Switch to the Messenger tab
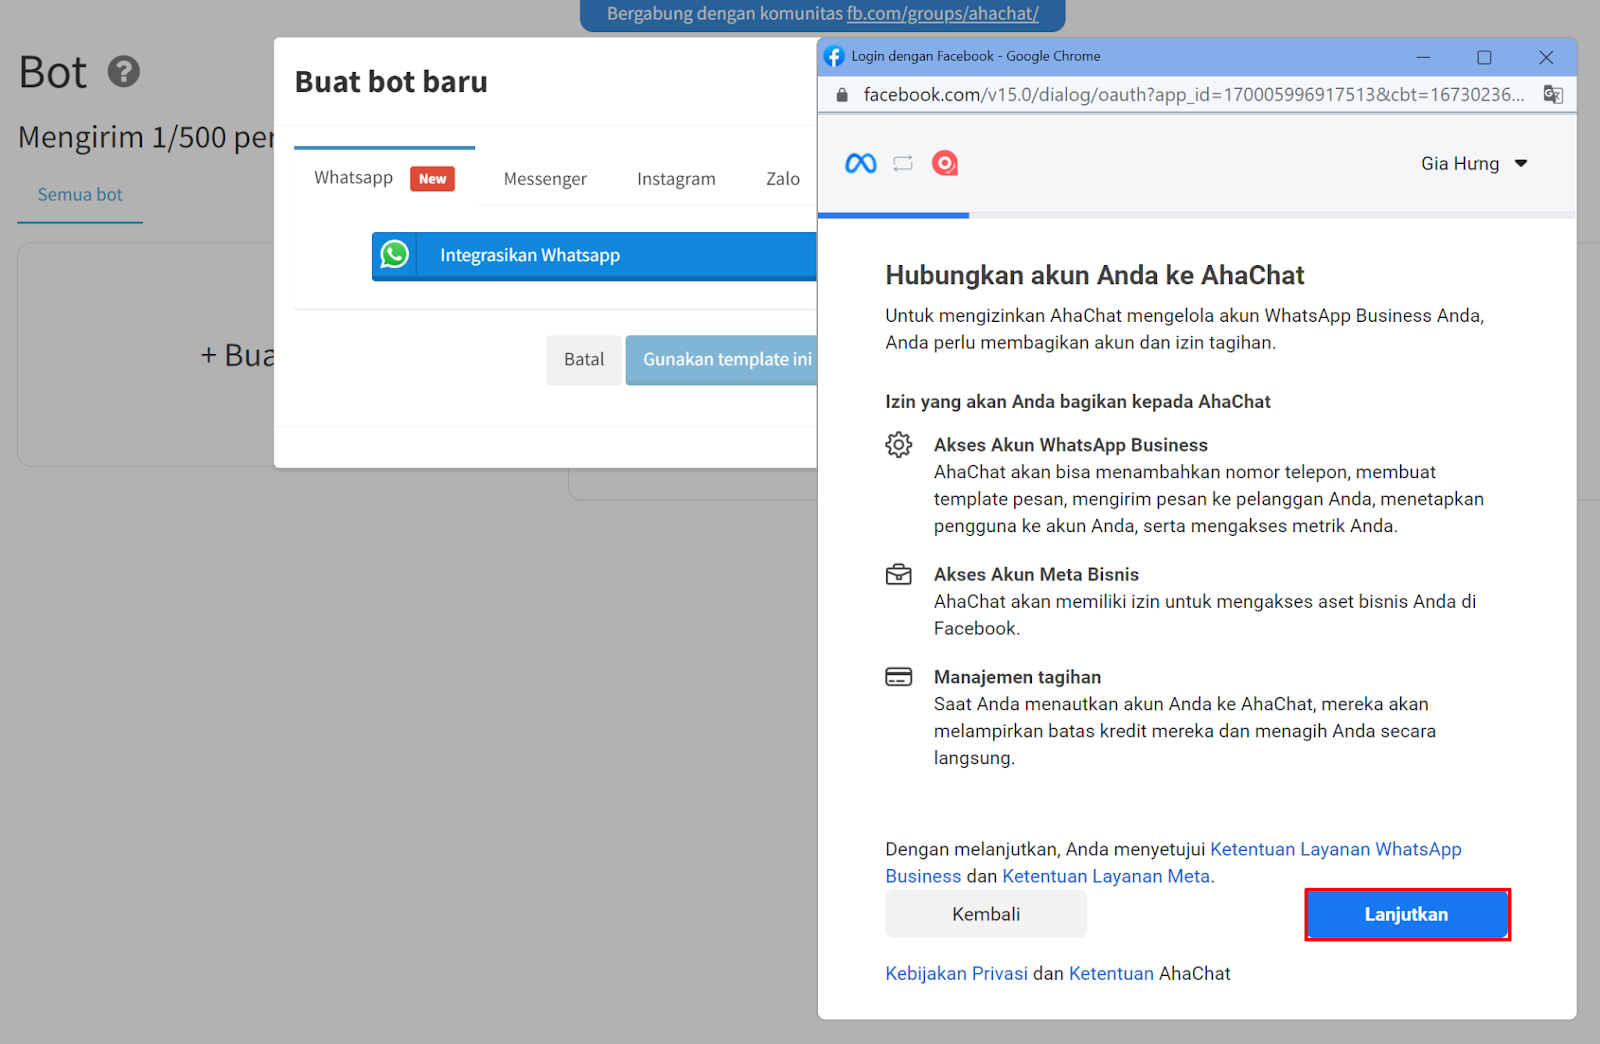Image resolution: width=1600 pixels, height=1044 pixels. point(545,179)
